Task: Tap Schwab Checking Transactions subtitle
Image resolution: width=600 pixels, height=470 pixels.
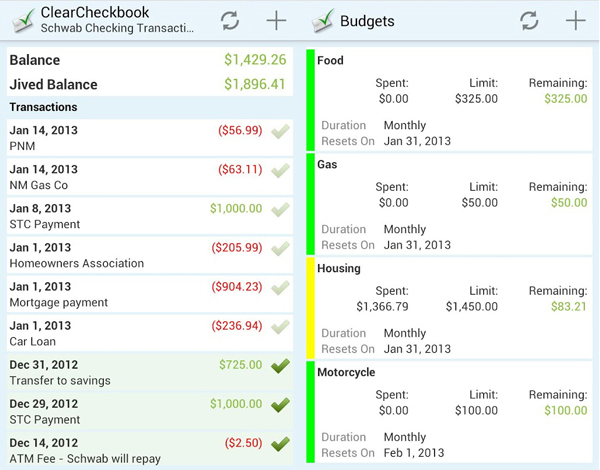Action: (x=117, y=28)
